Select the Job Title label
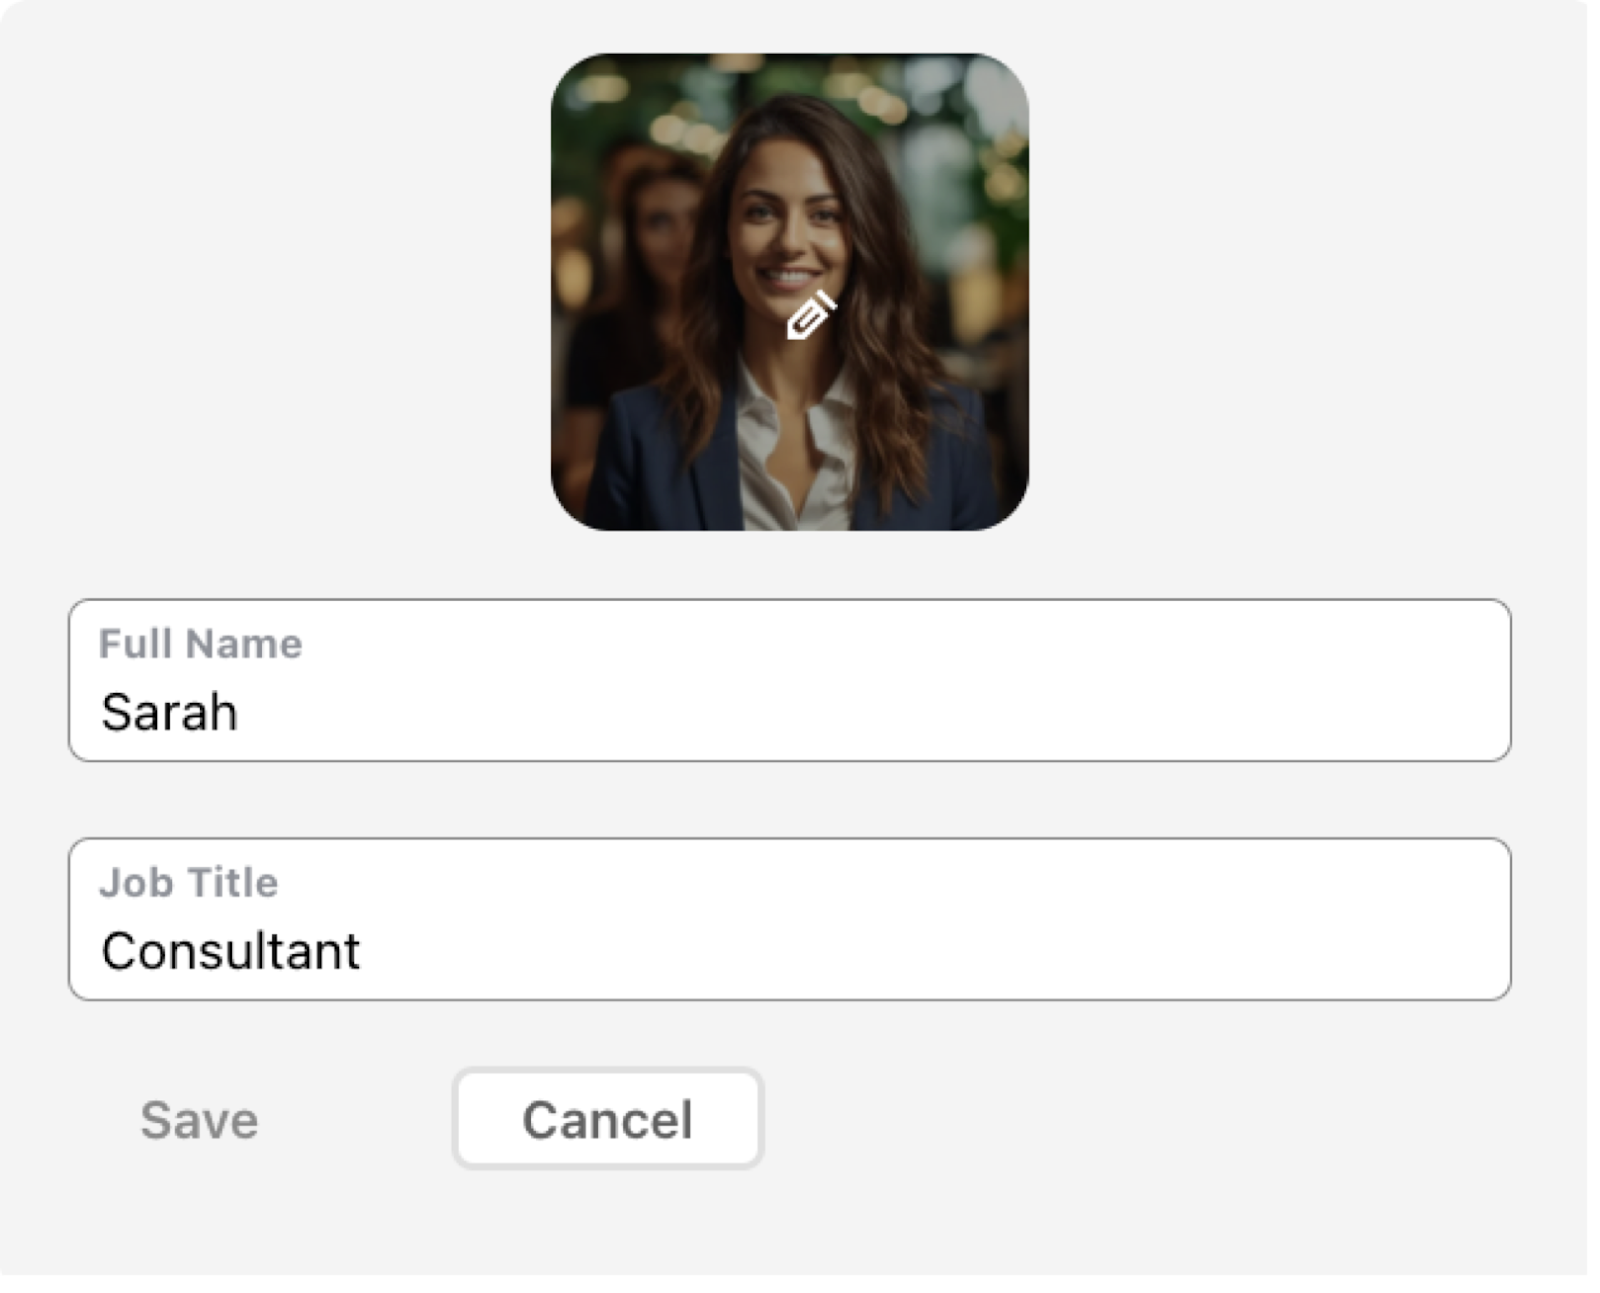The image size is (1600, 1293). click(x=188, y=883)
